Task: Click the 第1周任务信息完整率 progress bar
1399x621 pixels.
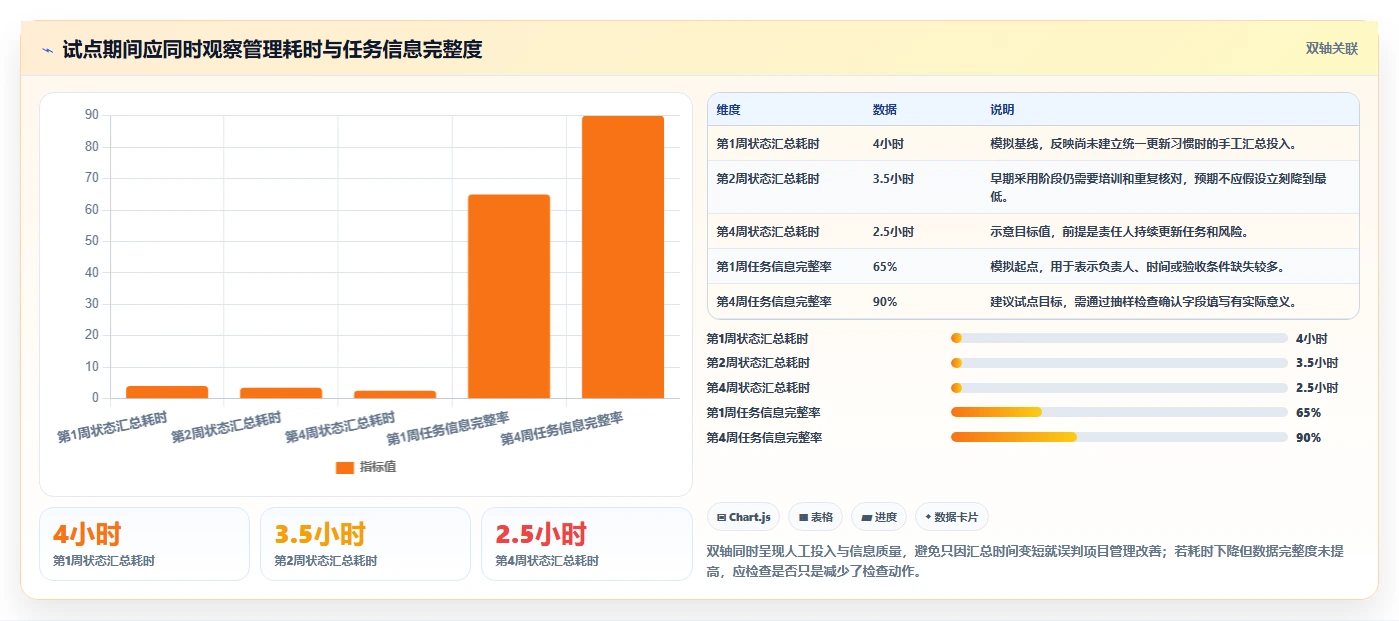Action: click(1119, 412)
